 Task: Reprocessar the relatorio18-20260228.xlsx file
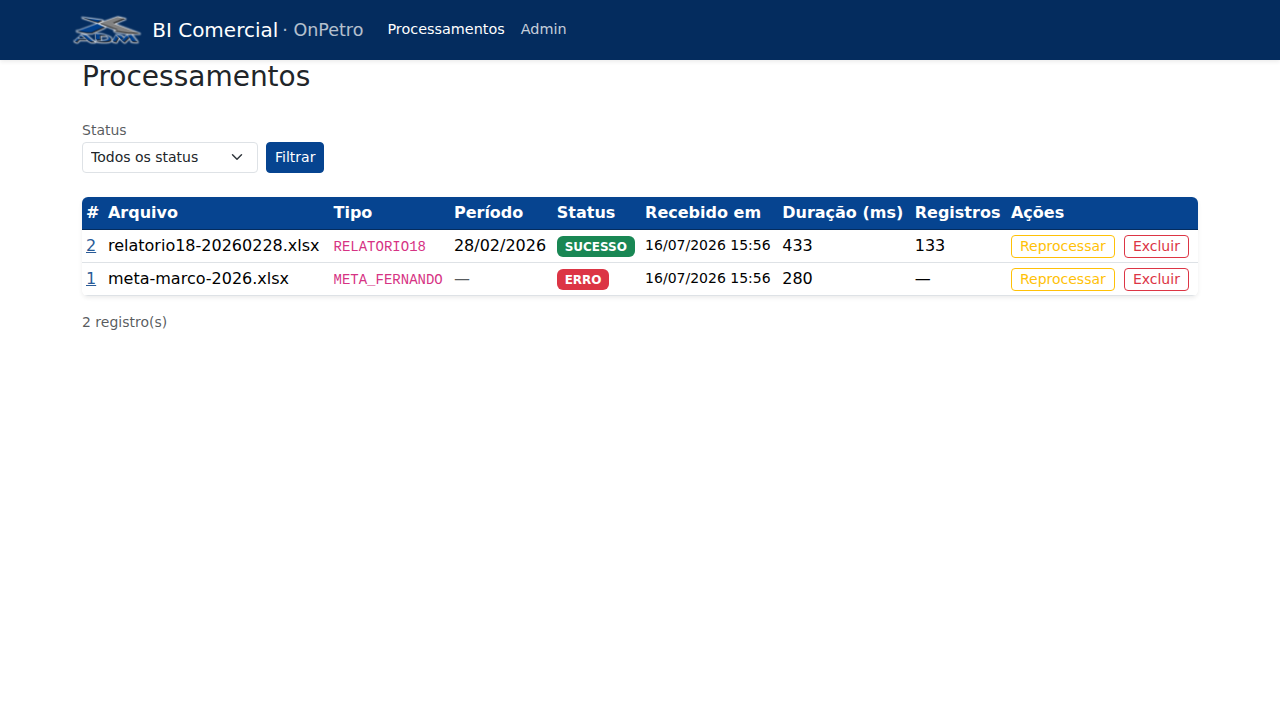(1063, 247)
